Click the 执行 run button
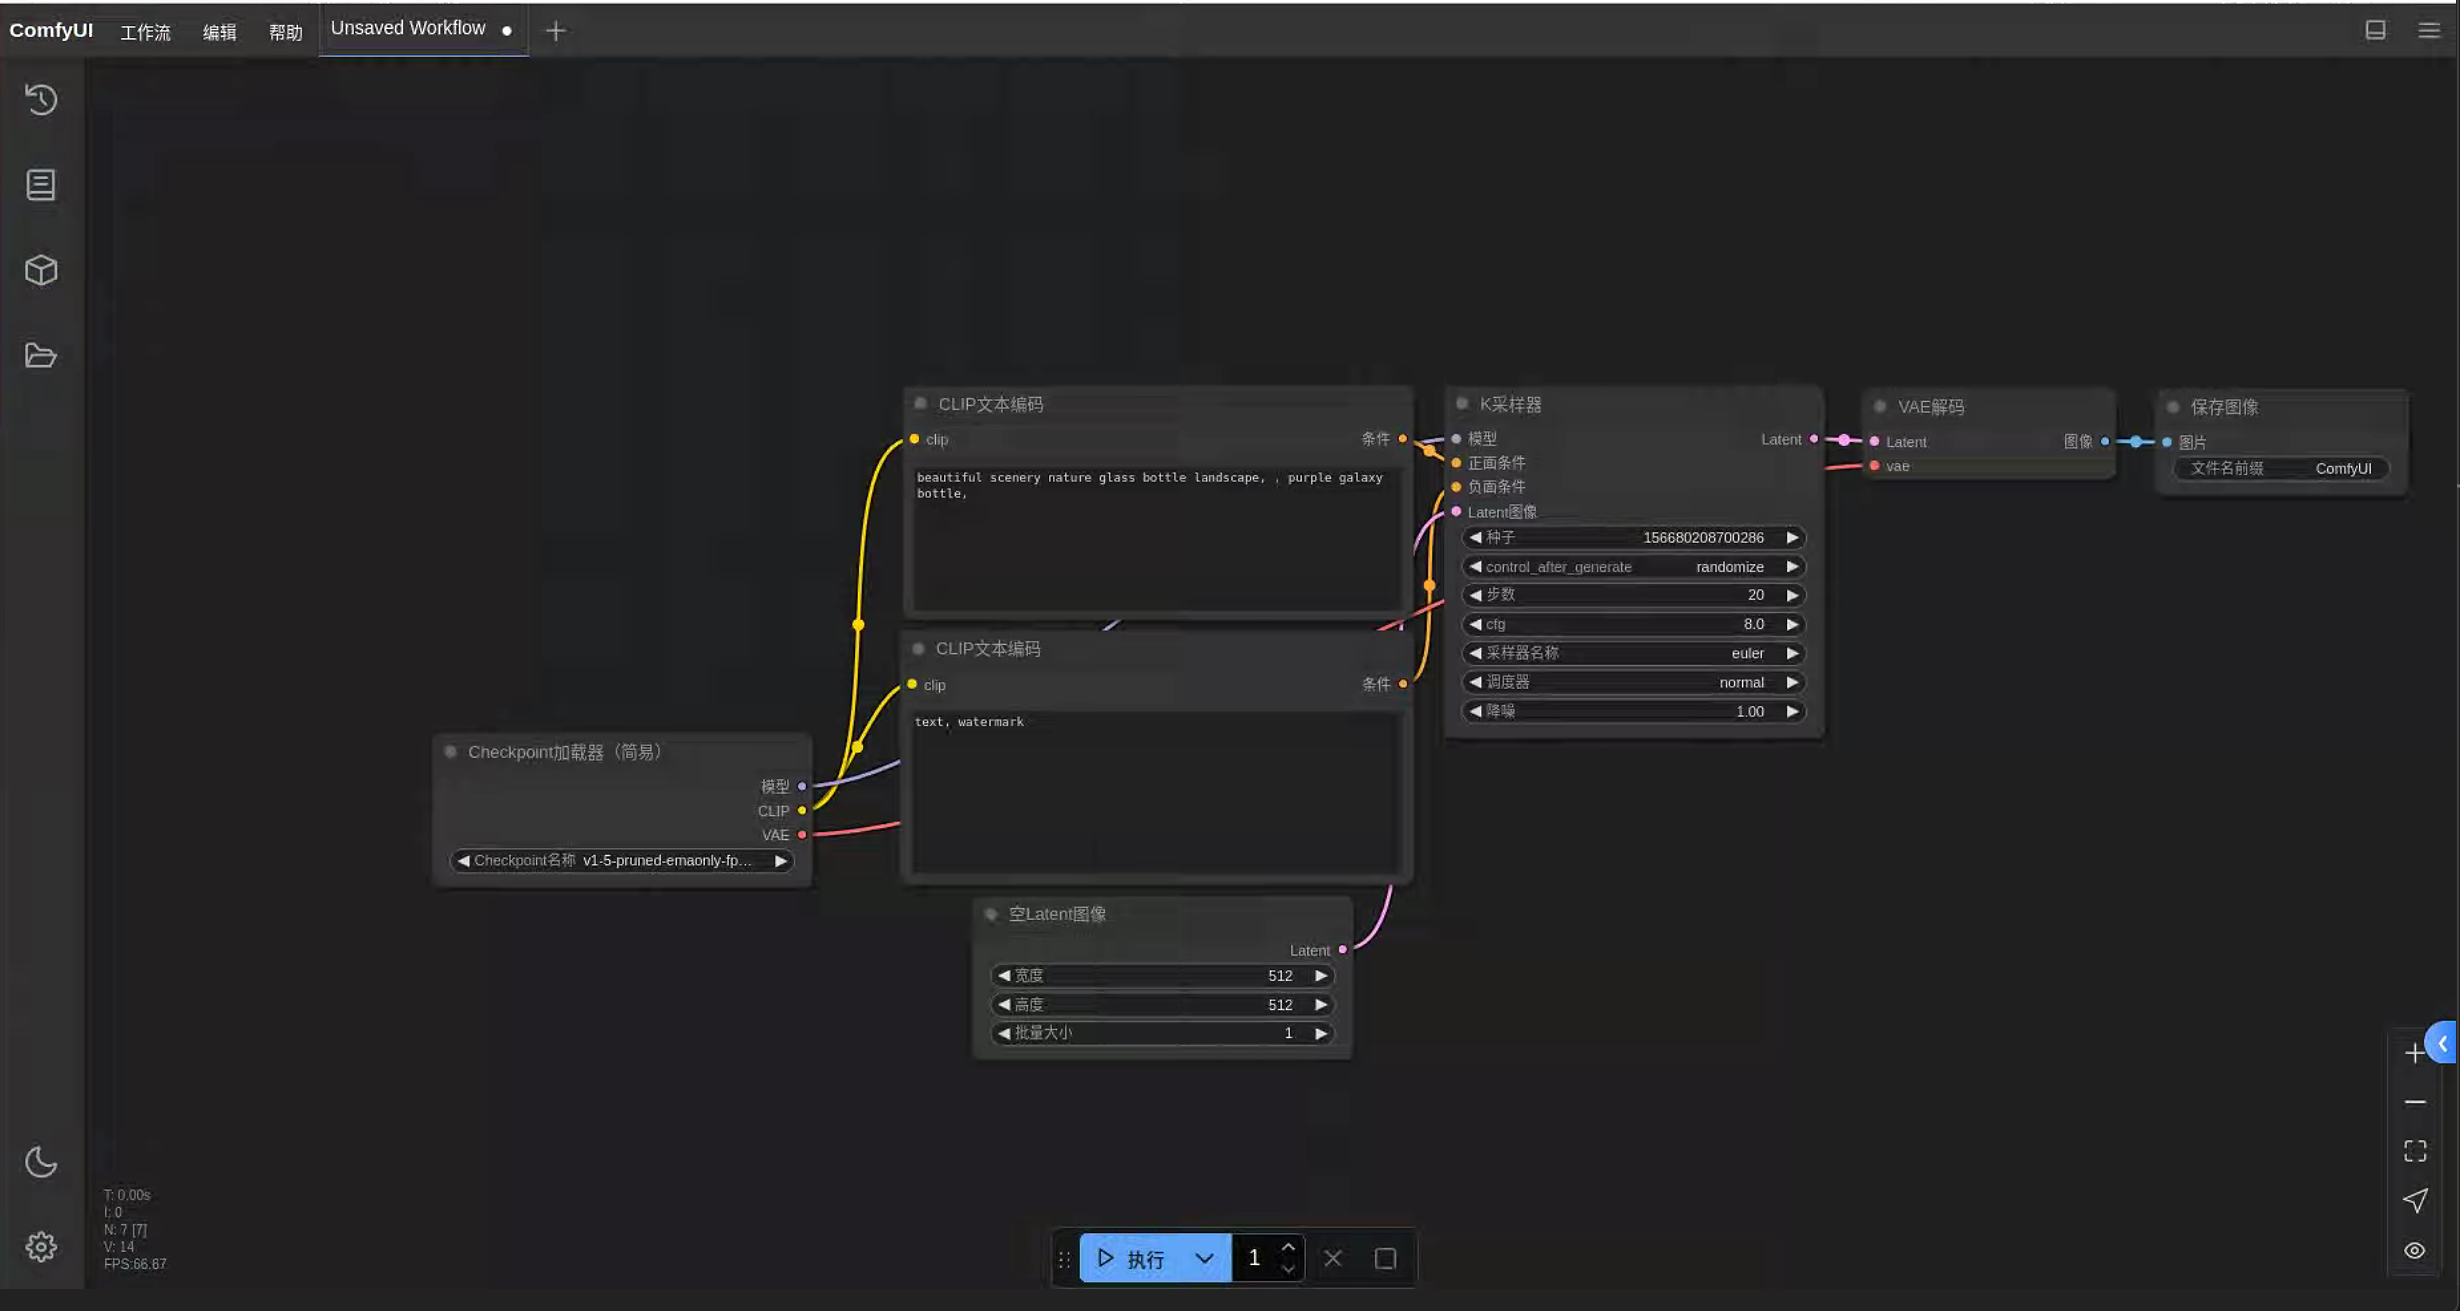2460x1311 pixels. pos(1132,1258)
